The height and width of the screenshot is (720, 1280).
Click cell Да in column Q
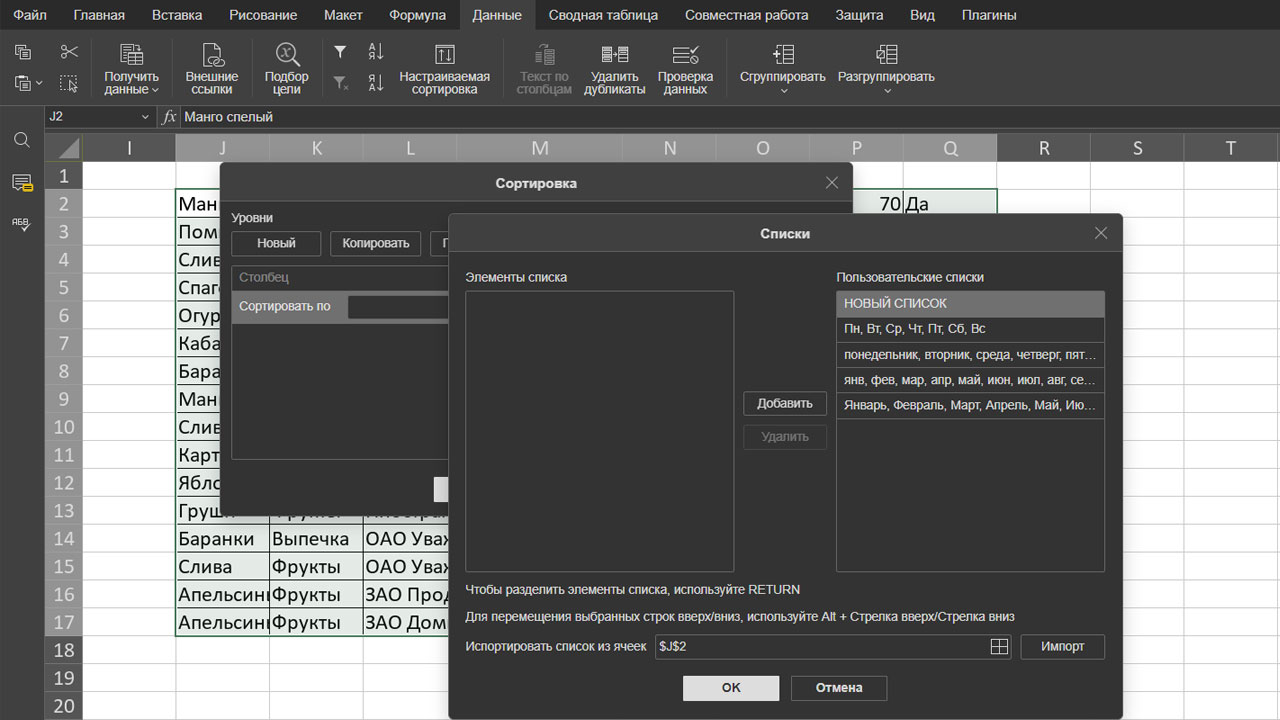pyautogui.click(x=950, y=204)
